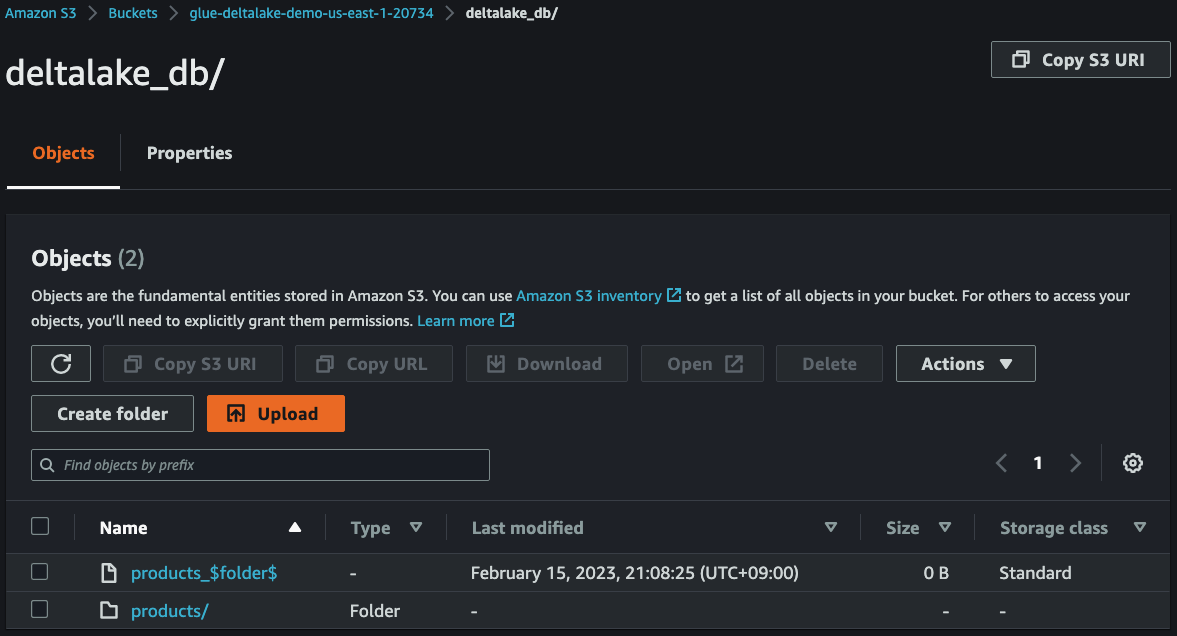
Task: Click toolbar Copy S3 URI button beside refresh
Action: pyautogui.click(x=193, y=363)
